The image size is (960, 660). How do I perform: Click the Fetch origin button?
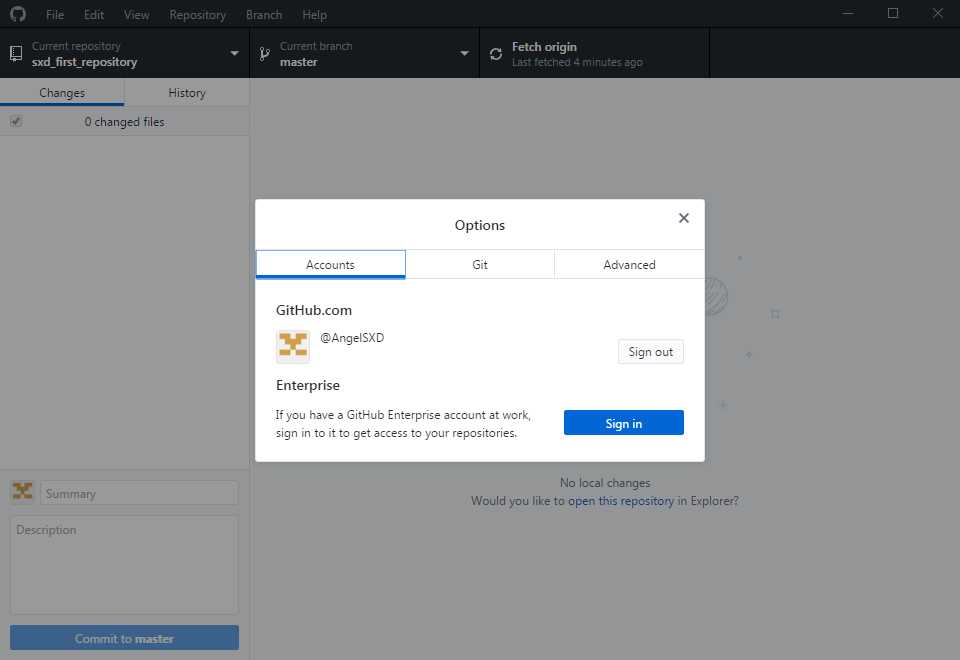(594, 53)
